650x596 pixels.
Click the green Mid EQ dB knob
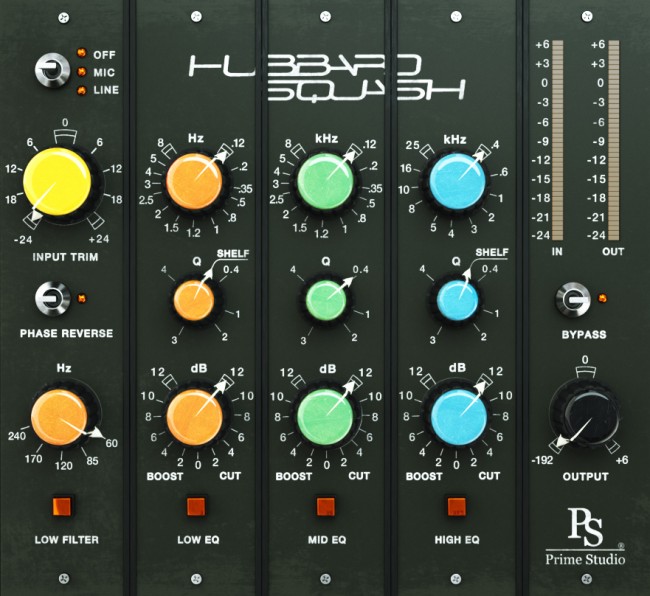coord(326,415)
